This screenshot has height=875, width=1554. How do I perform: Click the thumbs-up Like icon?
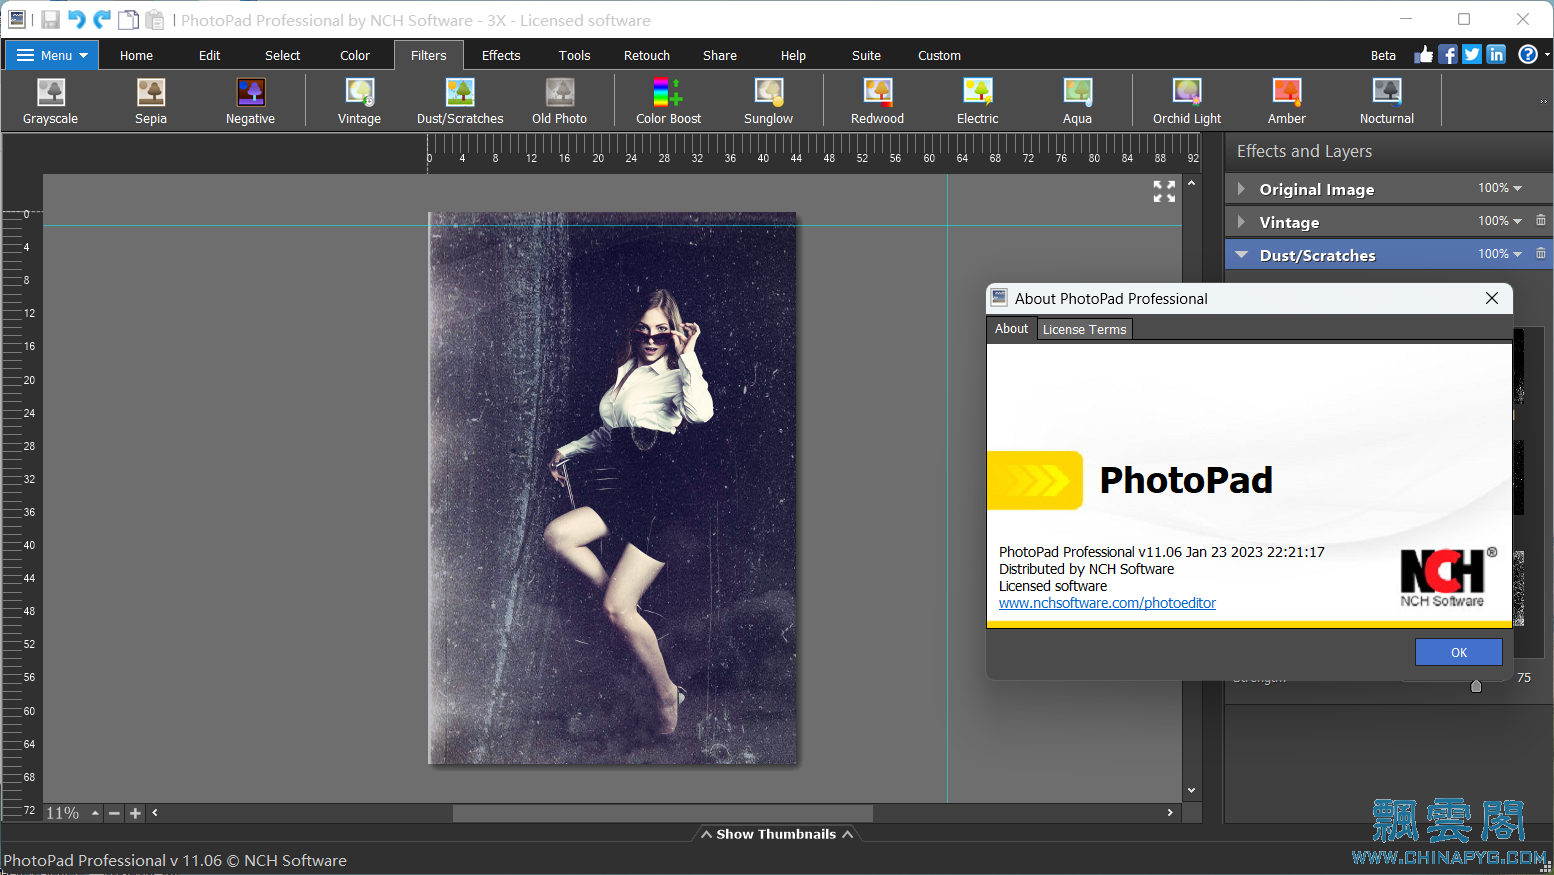(1424, 54)
